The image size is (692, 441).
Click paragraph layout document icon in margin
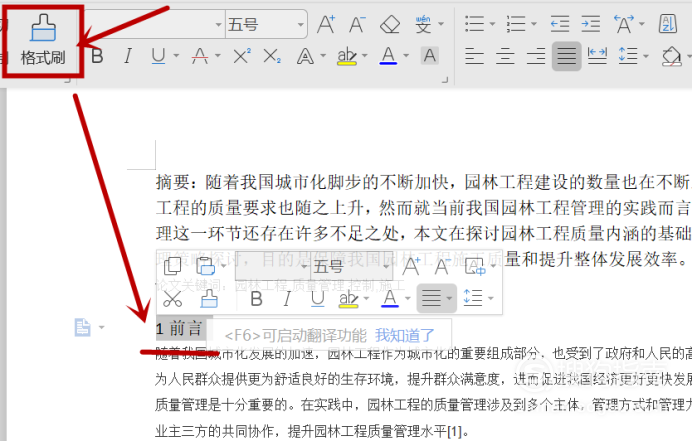coord(83,327)
